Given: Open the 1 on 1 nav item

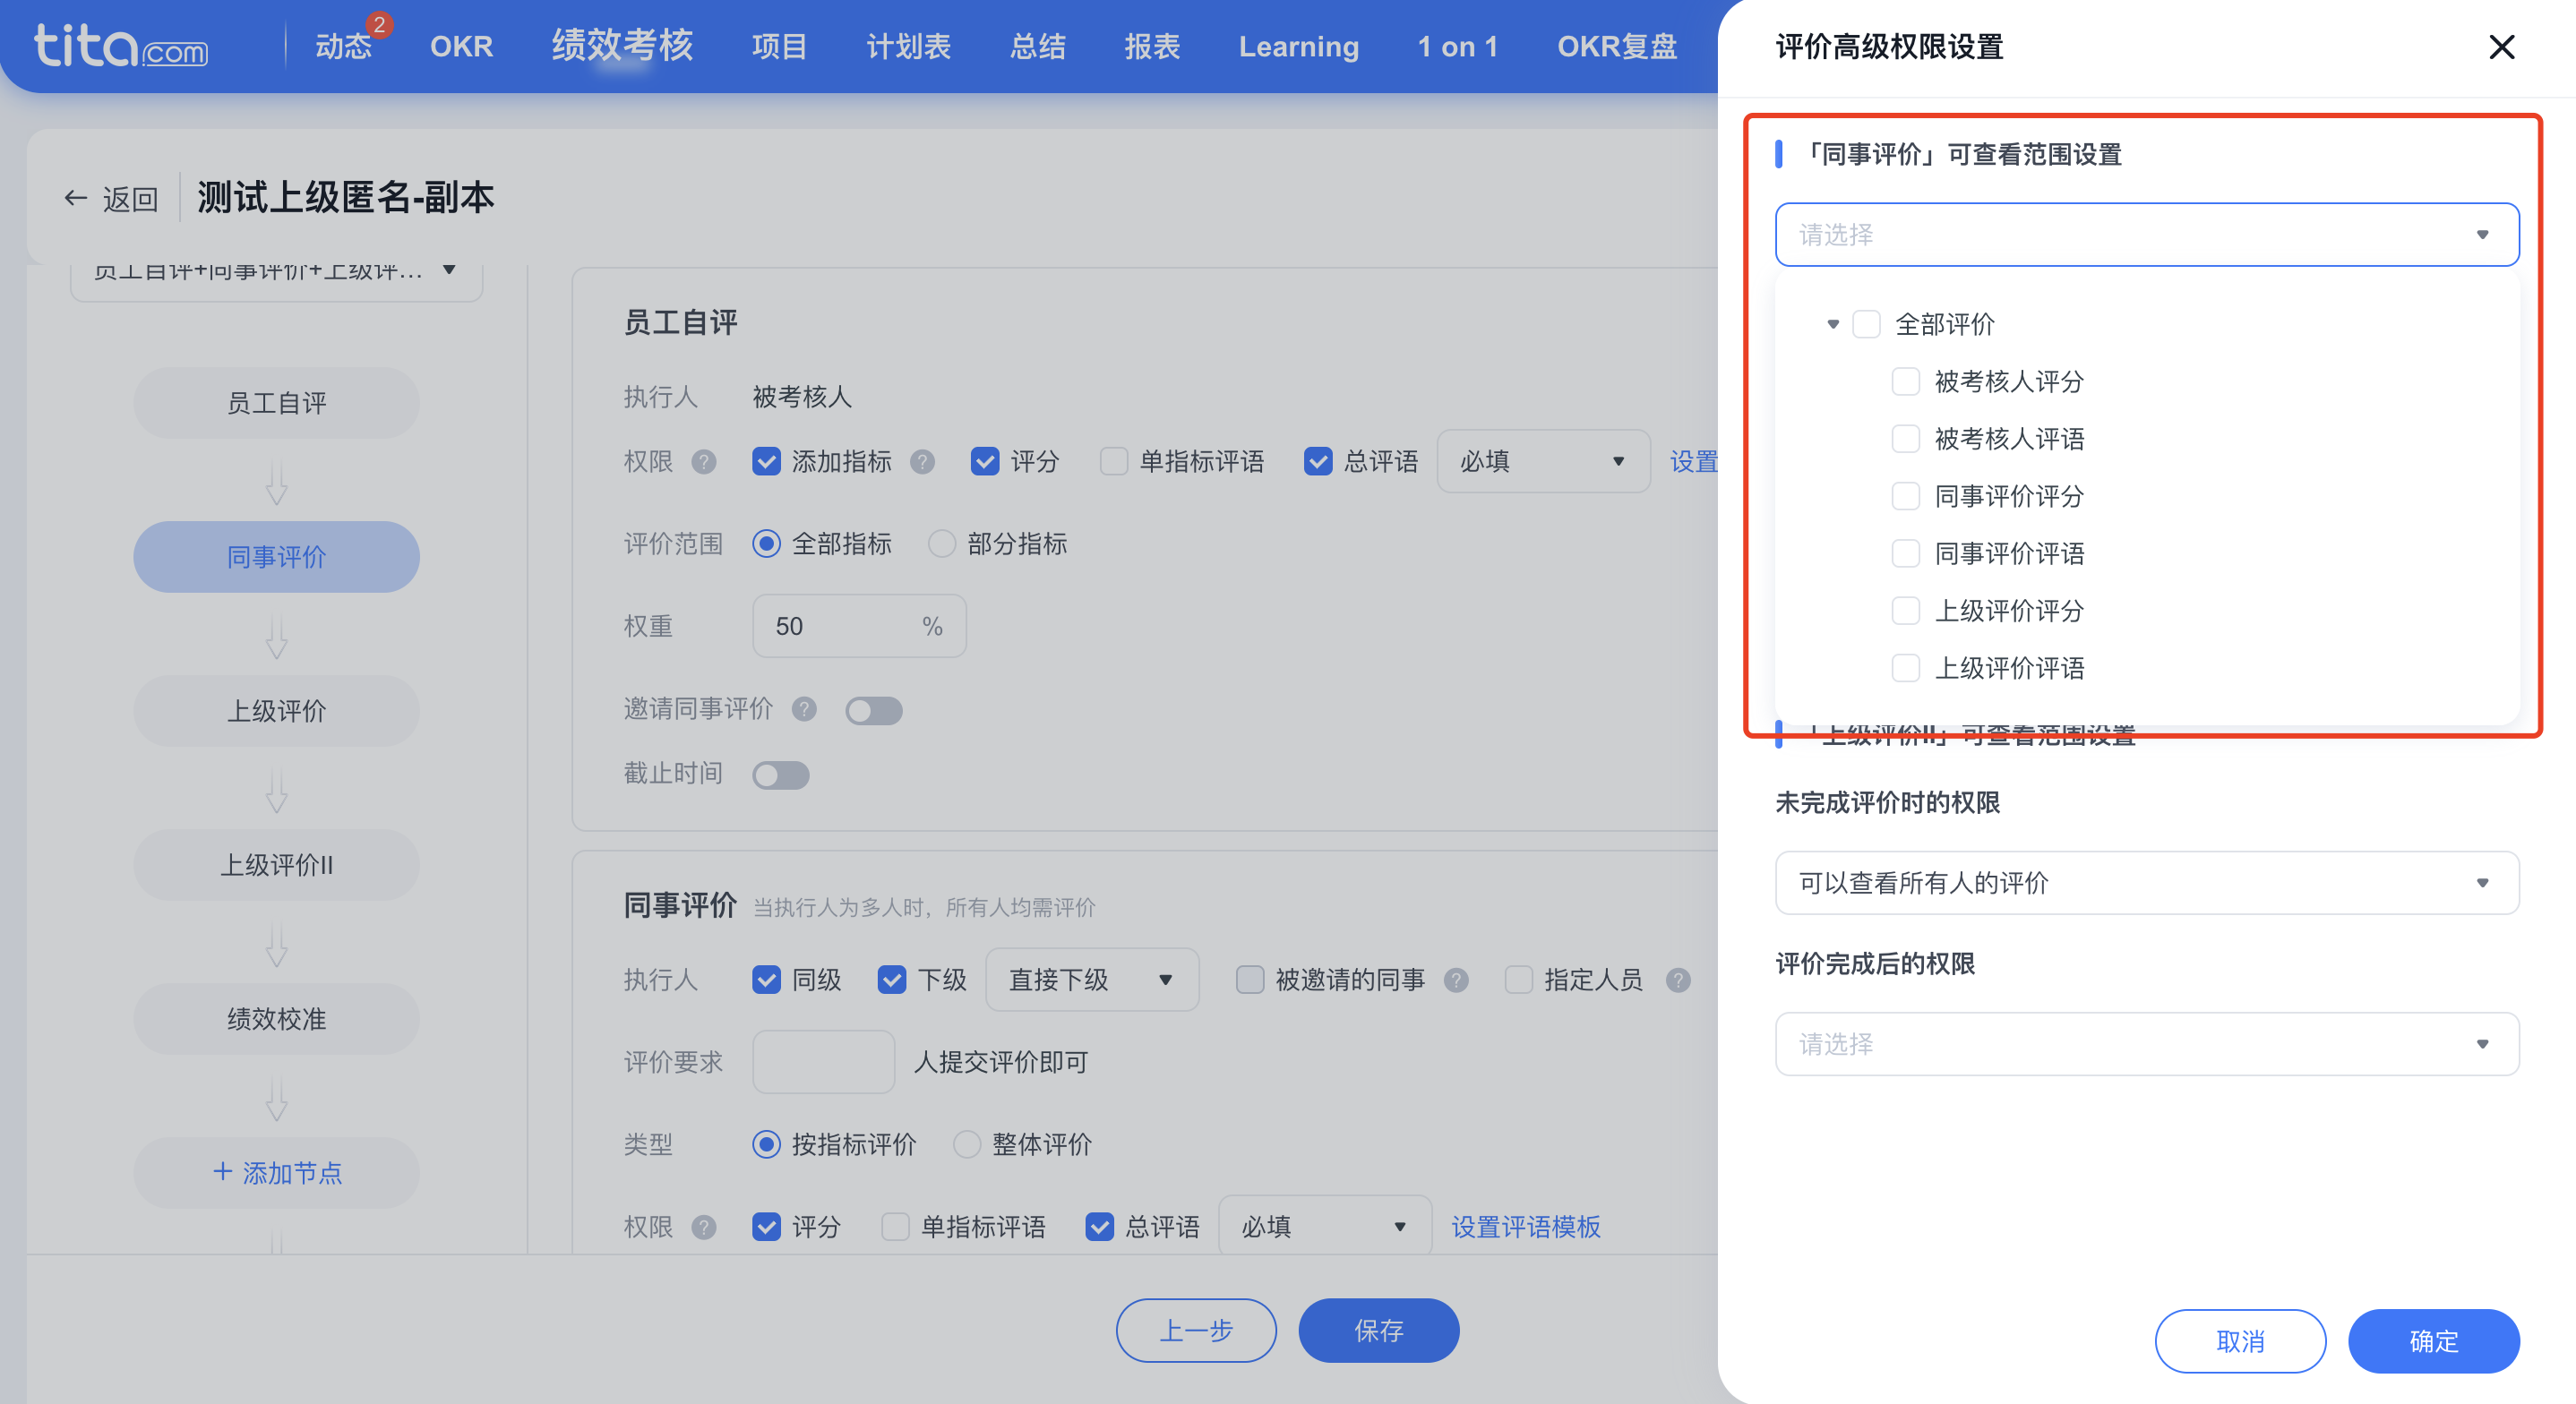Looking at the screenshot, I should tap(1457, 46).
